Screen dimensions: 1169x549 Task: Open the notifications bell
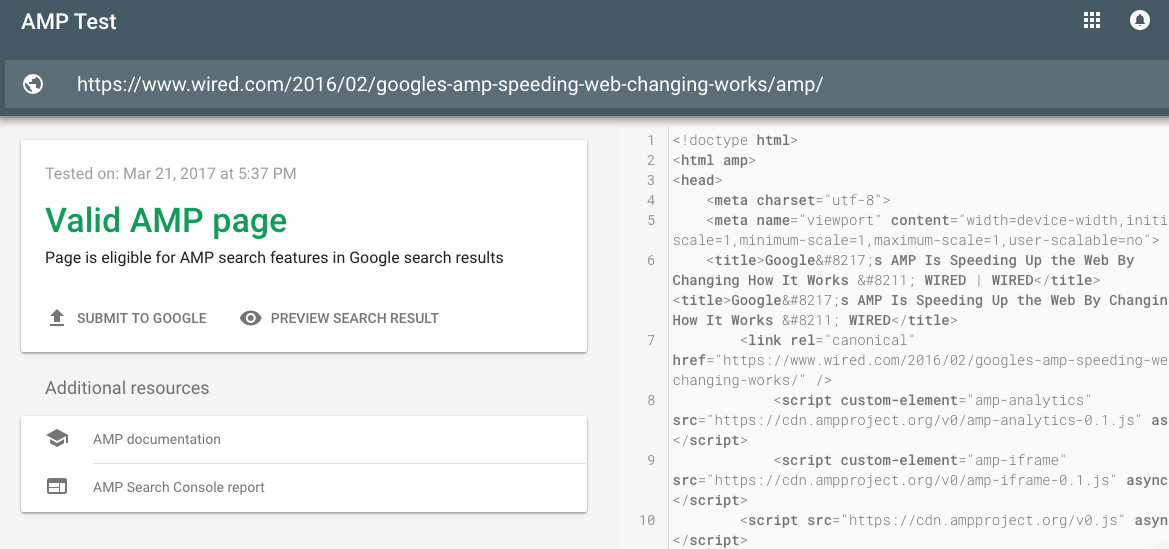1139,21
